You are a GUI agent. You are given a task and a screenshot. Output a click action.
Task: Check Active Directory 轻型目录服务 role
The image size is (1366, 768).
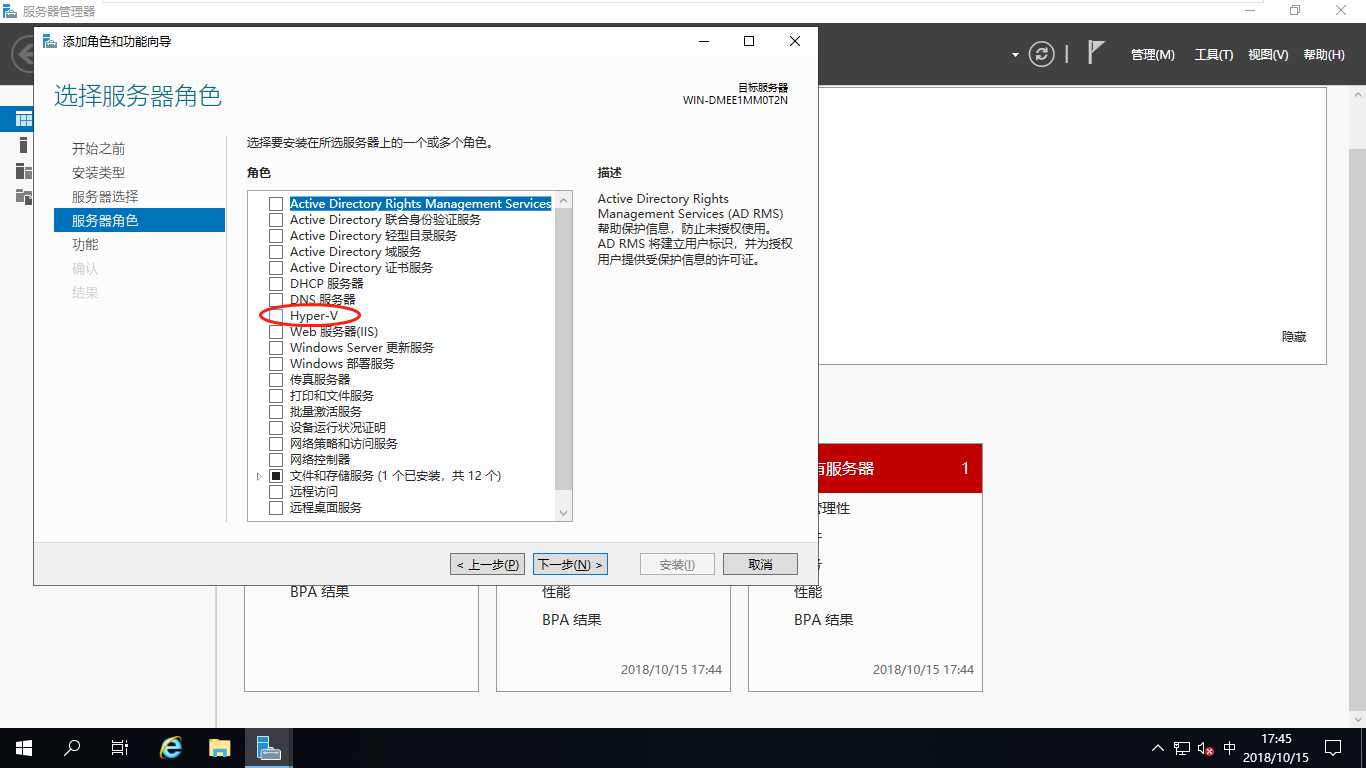tap(276, 236)
